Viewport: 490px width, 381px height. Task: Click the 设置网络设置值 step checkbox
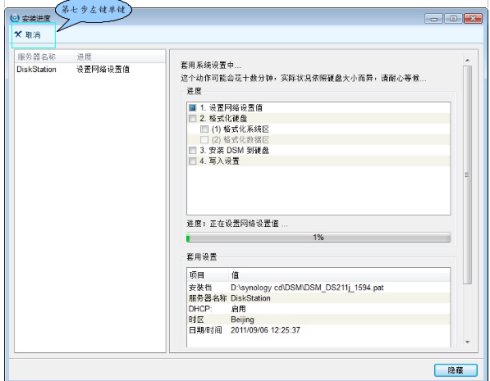[192, 108]
